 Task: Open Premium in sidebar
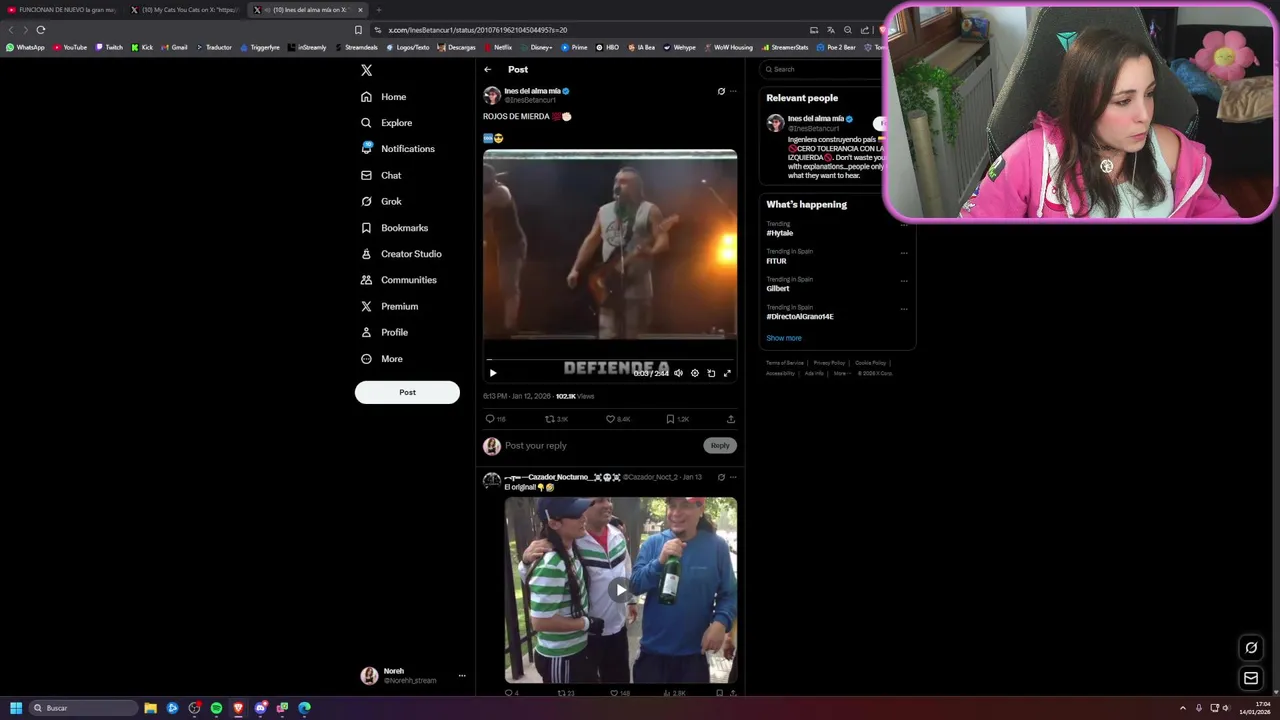coord(389,306)
